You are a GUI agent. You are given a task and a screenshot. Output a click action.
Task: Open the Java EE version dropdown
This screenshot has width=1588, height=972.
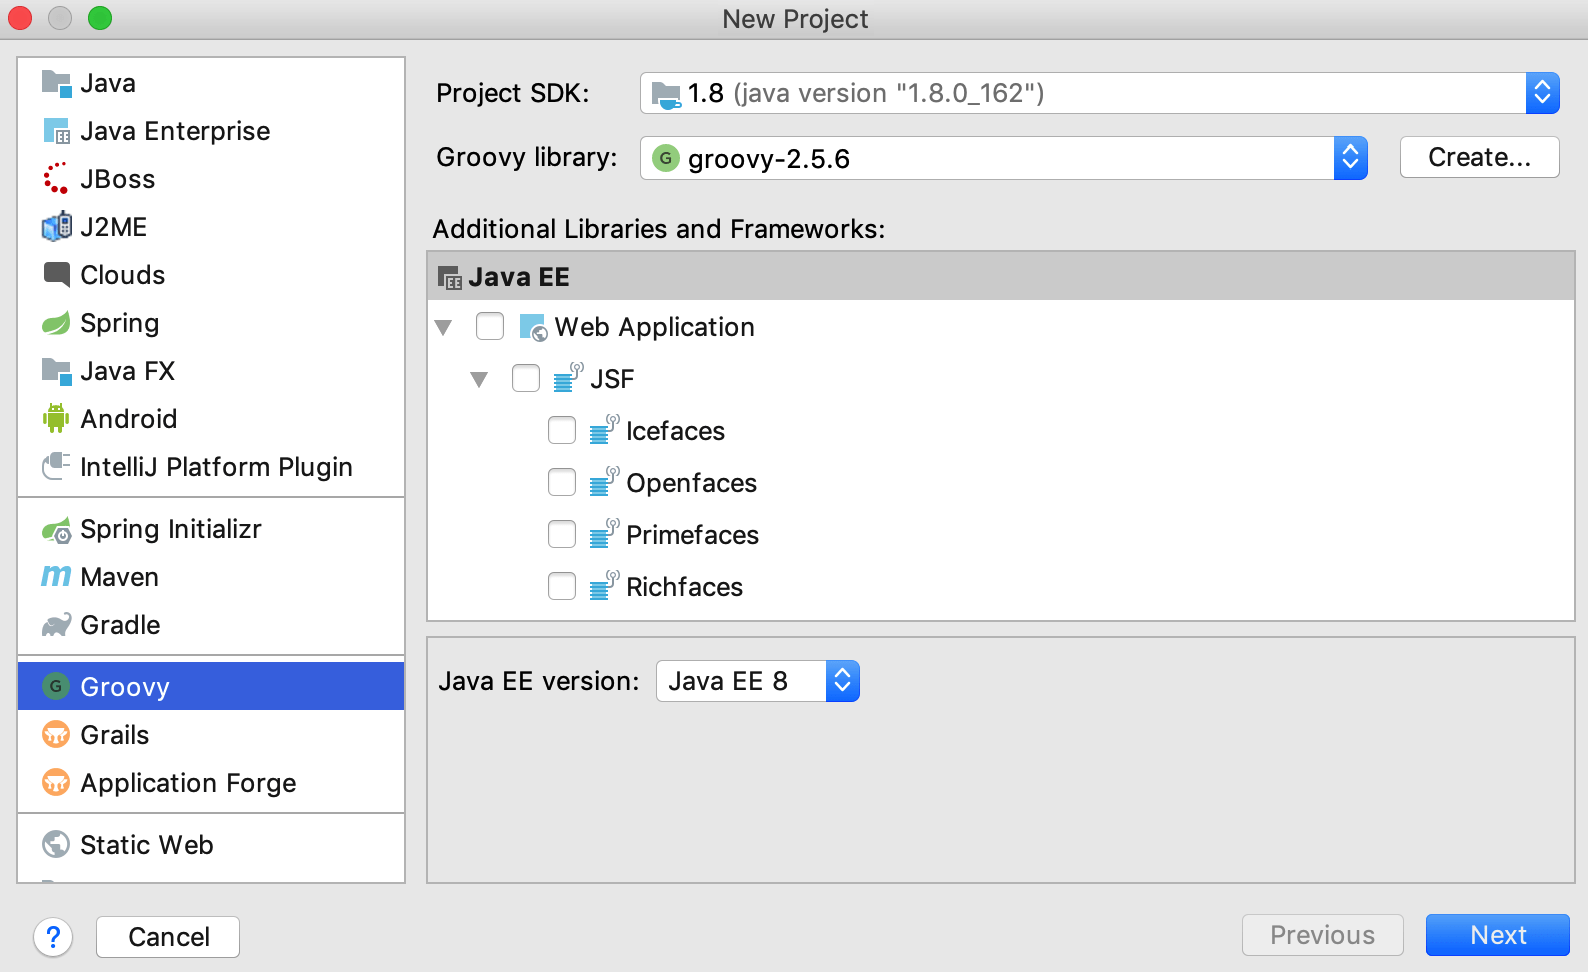[x=843, y=681]
